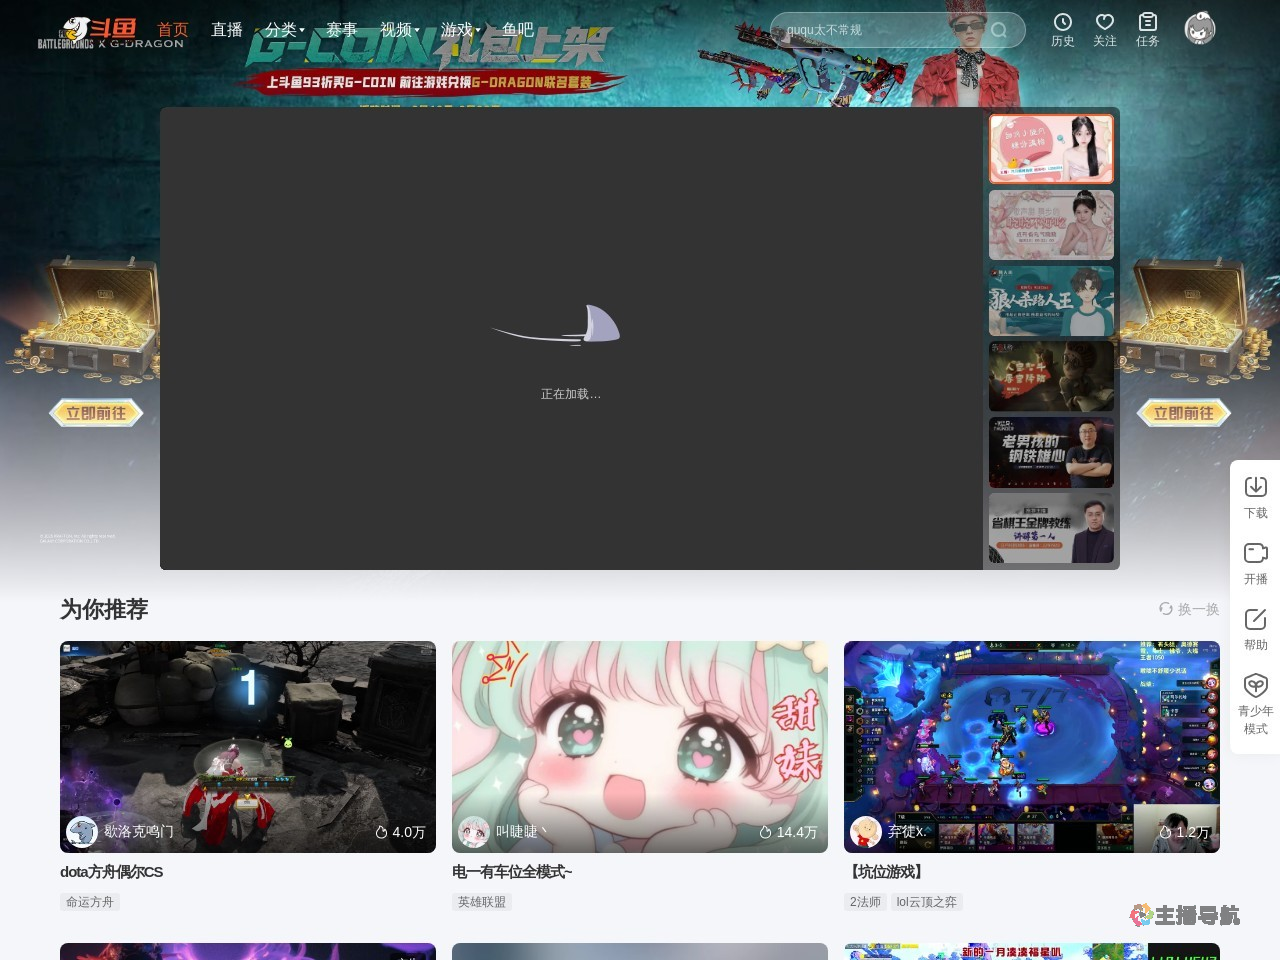Expand the 游戏 games dropdown
Image resolution: width=1280 pixels, height=960 pixels.
(x=460, y=30)
